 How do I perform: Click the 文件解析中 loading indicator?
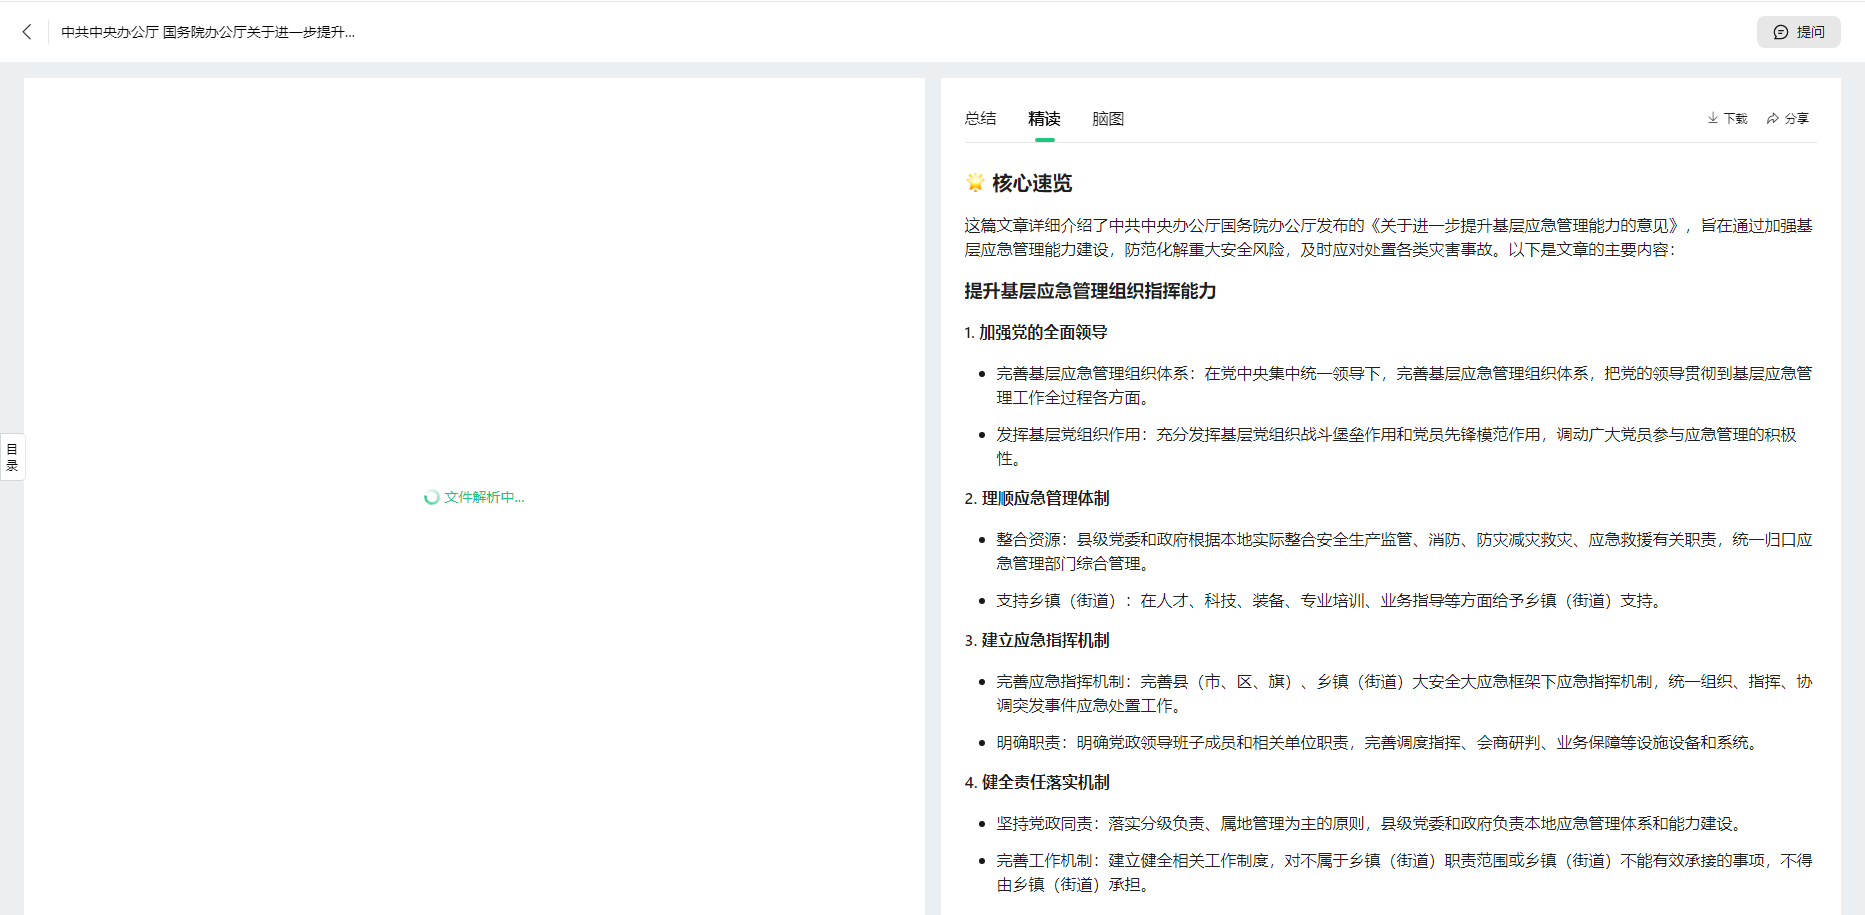pyautogui.click(x=474, y=497)
